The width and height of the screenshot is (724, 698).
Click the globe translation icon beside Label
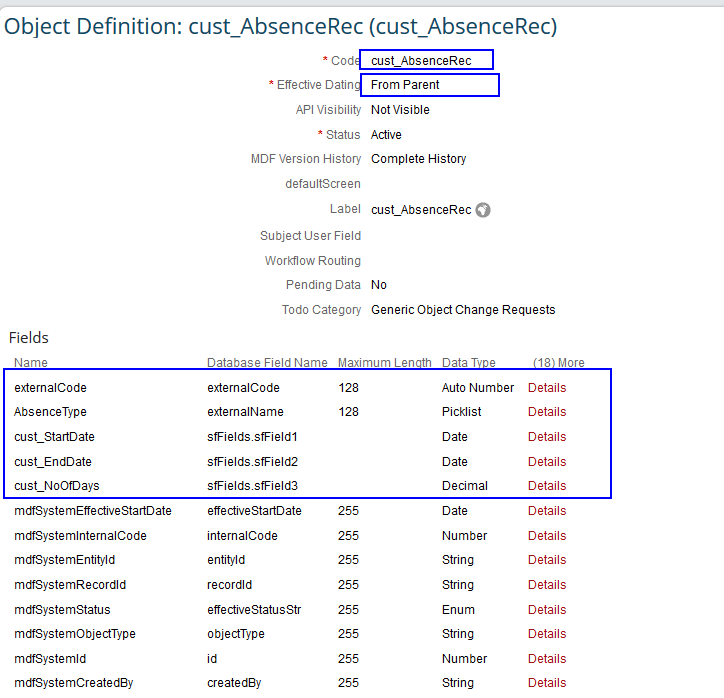click(x=483, y=210)
